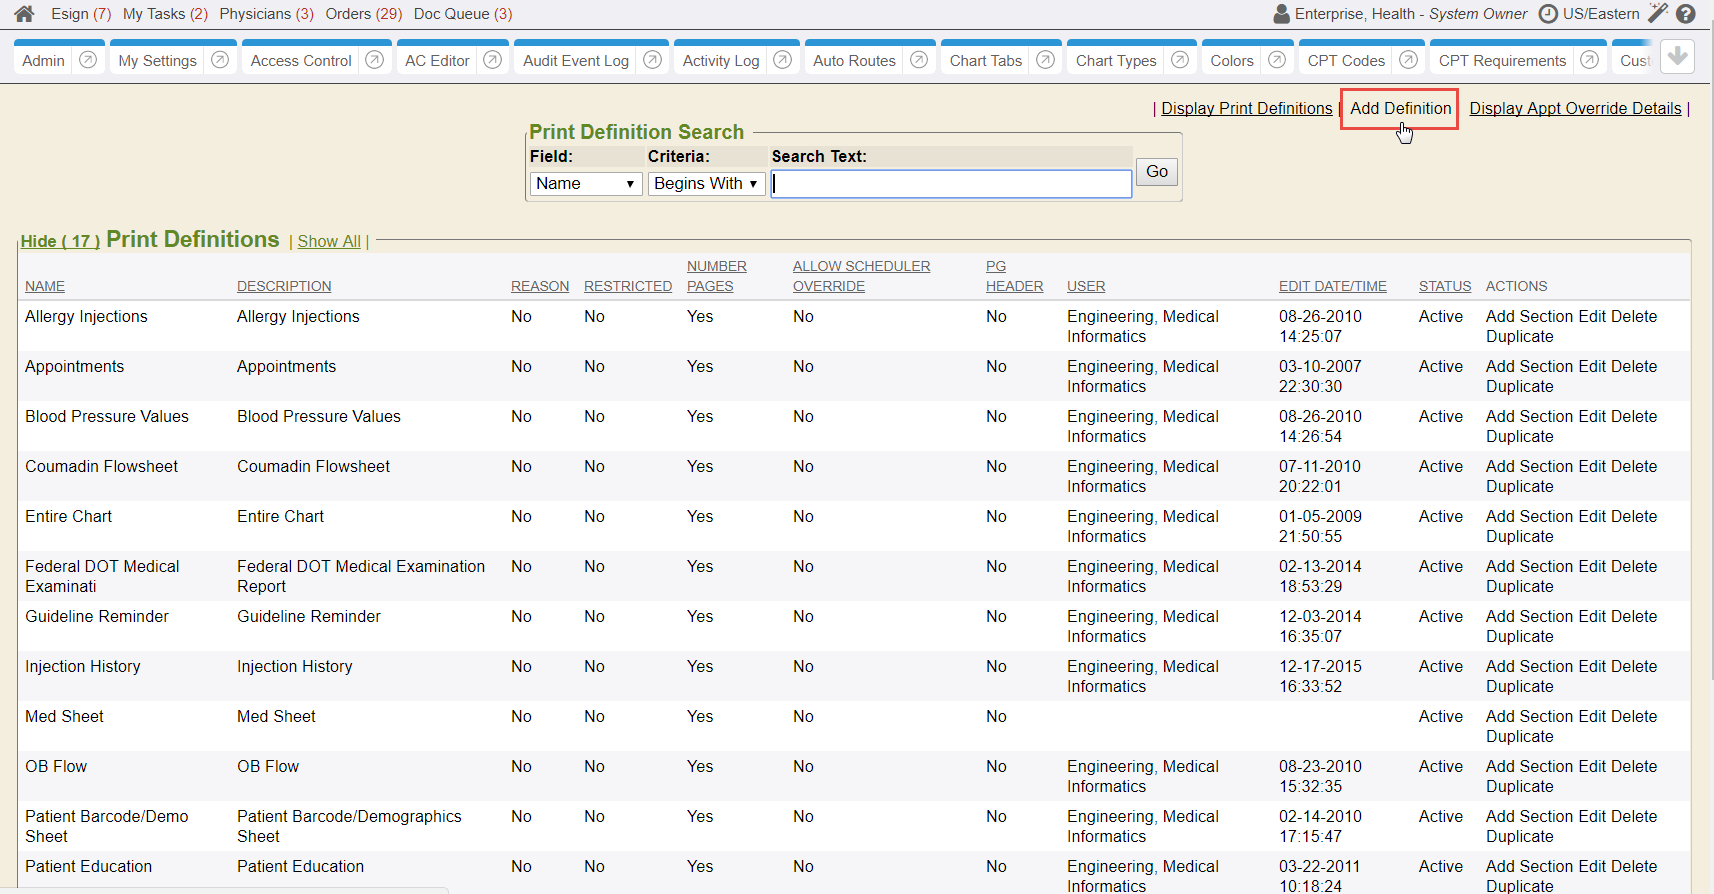
Task: Click pop-out icon beside Activity Log
Action: tap(783, 60)
